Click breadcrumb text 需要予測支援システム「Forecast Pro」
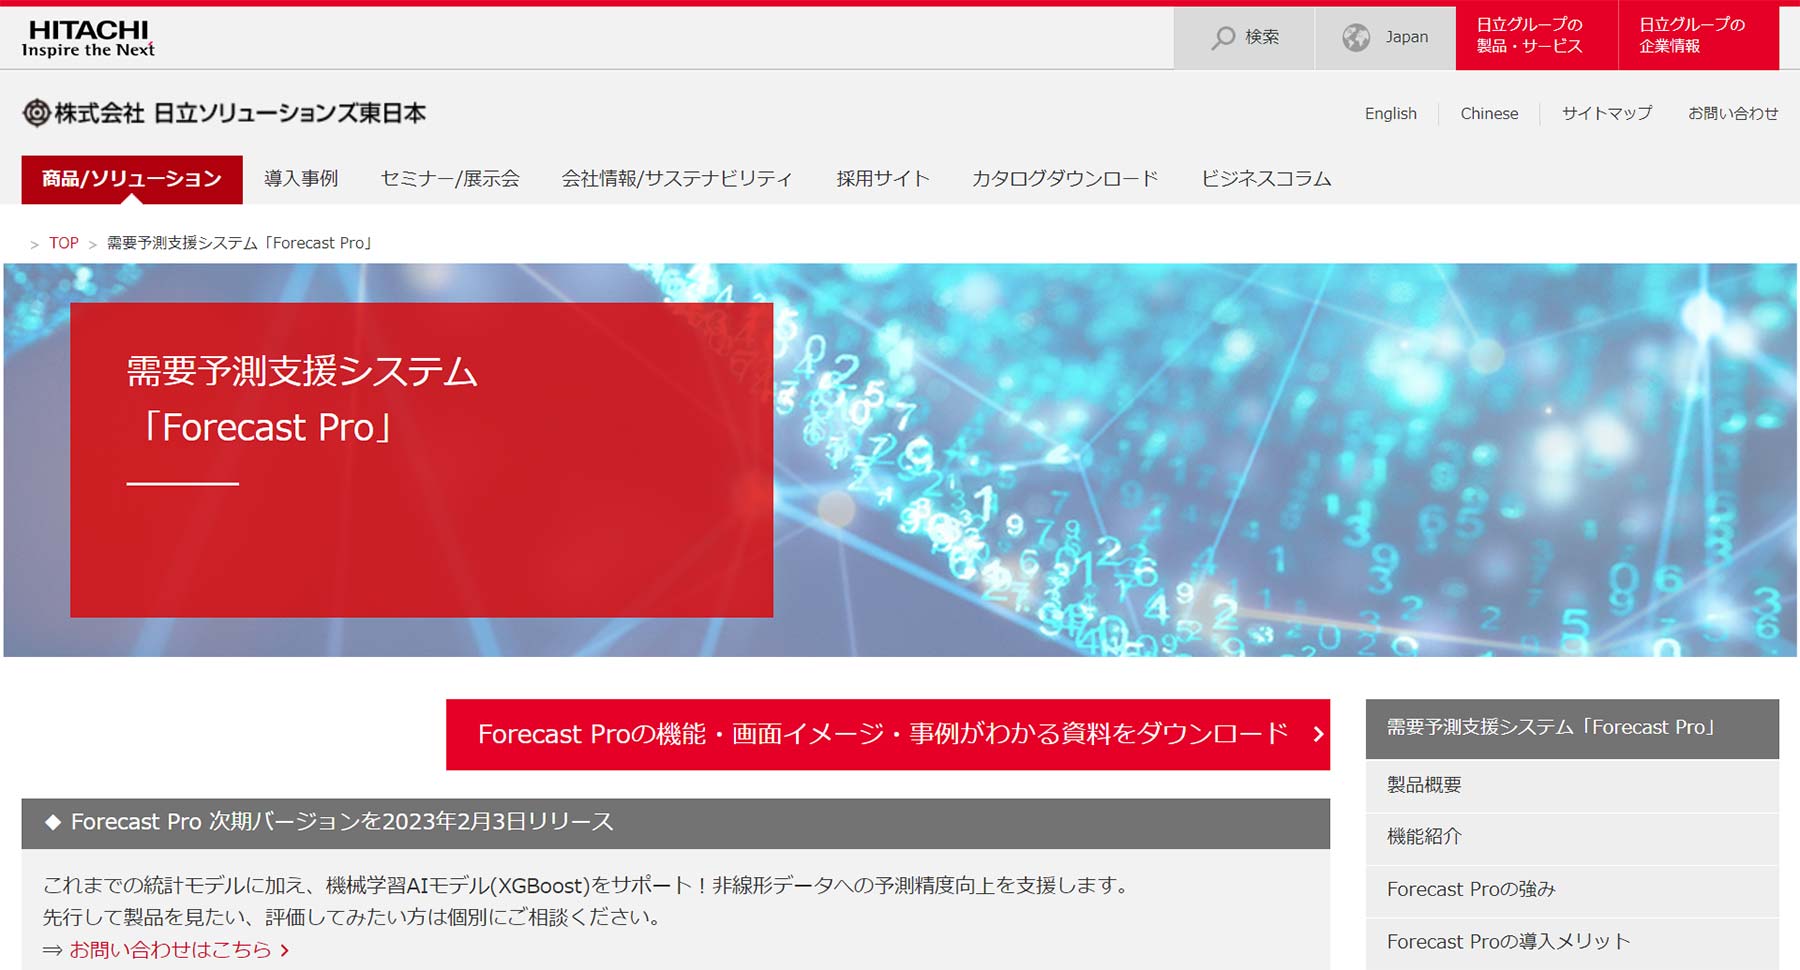The height and width of the screenshot is (970, 1800). coord(240,243)
